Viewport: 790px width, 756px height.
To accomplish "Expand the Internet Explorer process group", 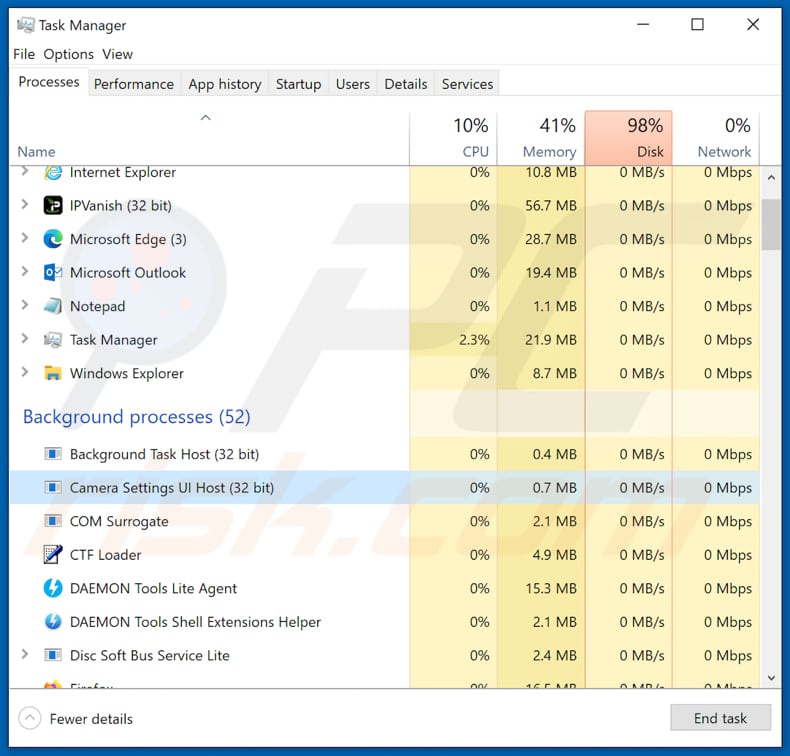I will click(x=24, y=172).
